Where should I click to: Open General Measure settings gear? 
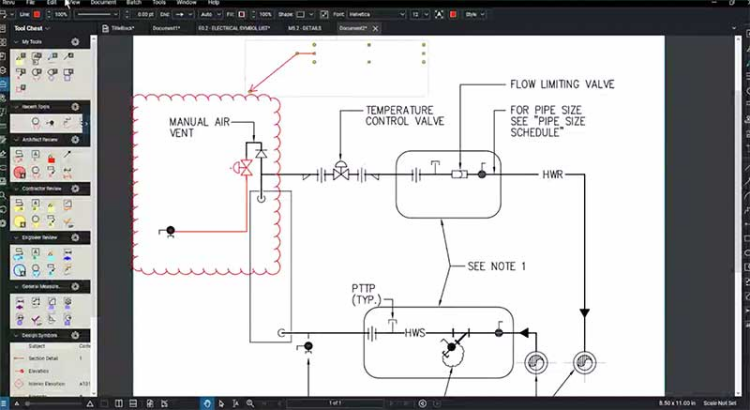[75, 287]
